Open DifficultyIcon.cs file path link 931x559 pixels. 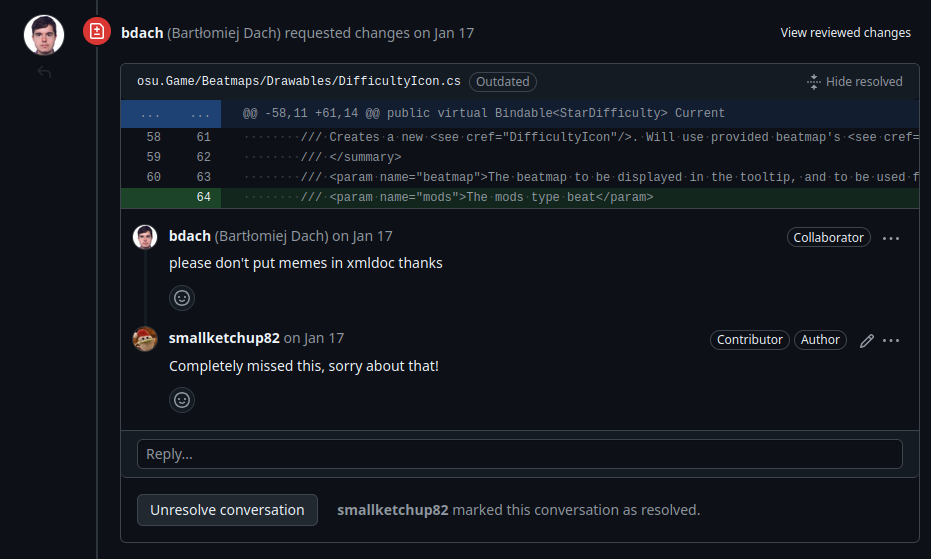click(x=299, y=82)
